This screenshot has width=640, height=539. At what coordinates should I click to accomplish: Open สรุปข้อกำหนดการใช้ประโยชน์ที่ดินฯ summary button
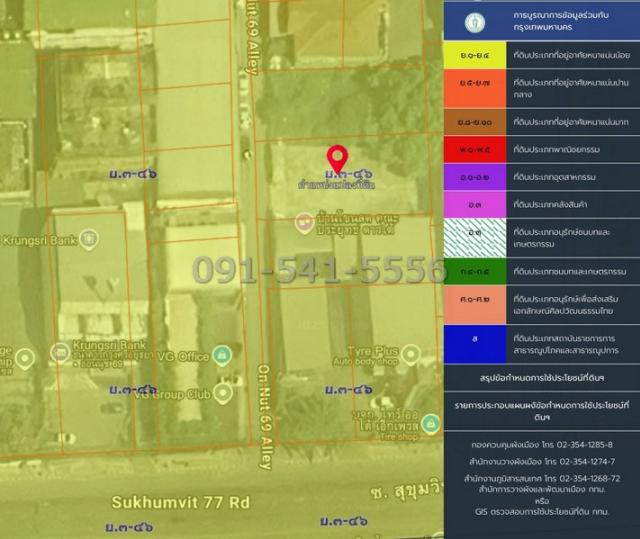541,378
